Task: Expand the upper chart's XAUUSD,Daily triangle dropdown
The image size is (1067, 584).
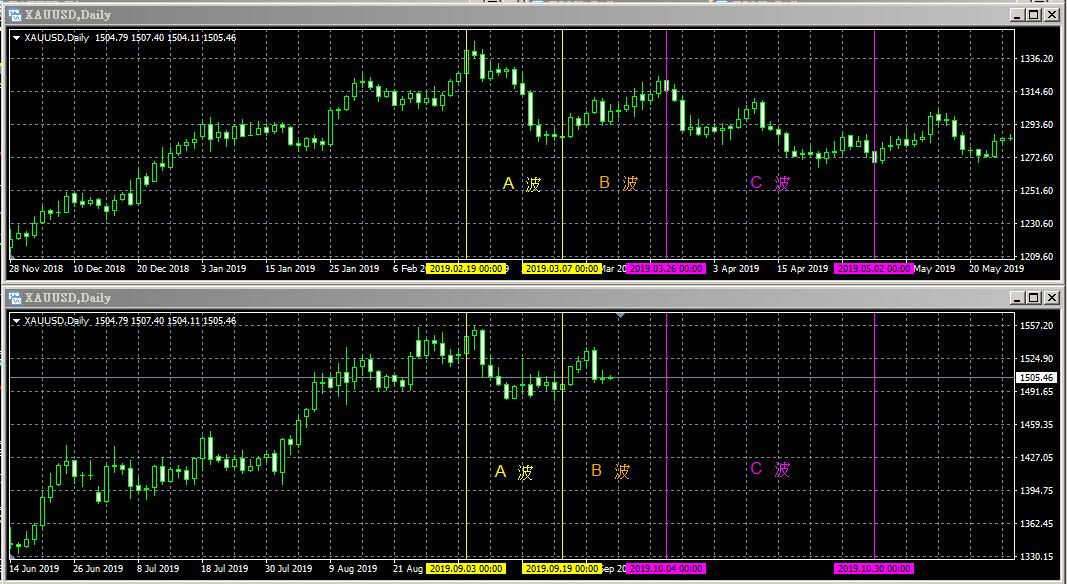Action: point(17,38)
